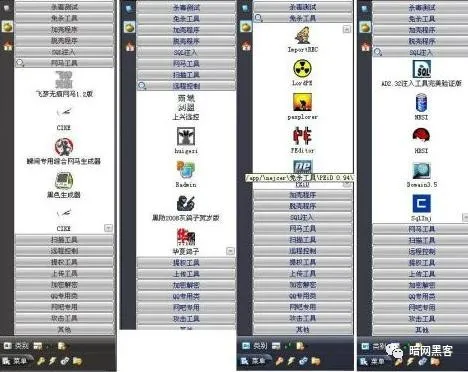Open the 华夏鸽子 tool icon
This screenshot has height=372, width=468.
[186, 237]
